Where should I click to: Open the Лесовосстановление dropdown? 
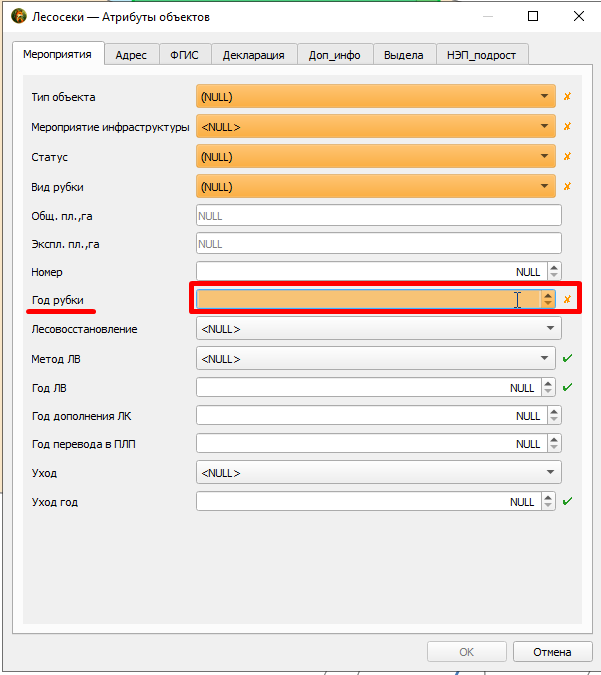pos(378,328)
